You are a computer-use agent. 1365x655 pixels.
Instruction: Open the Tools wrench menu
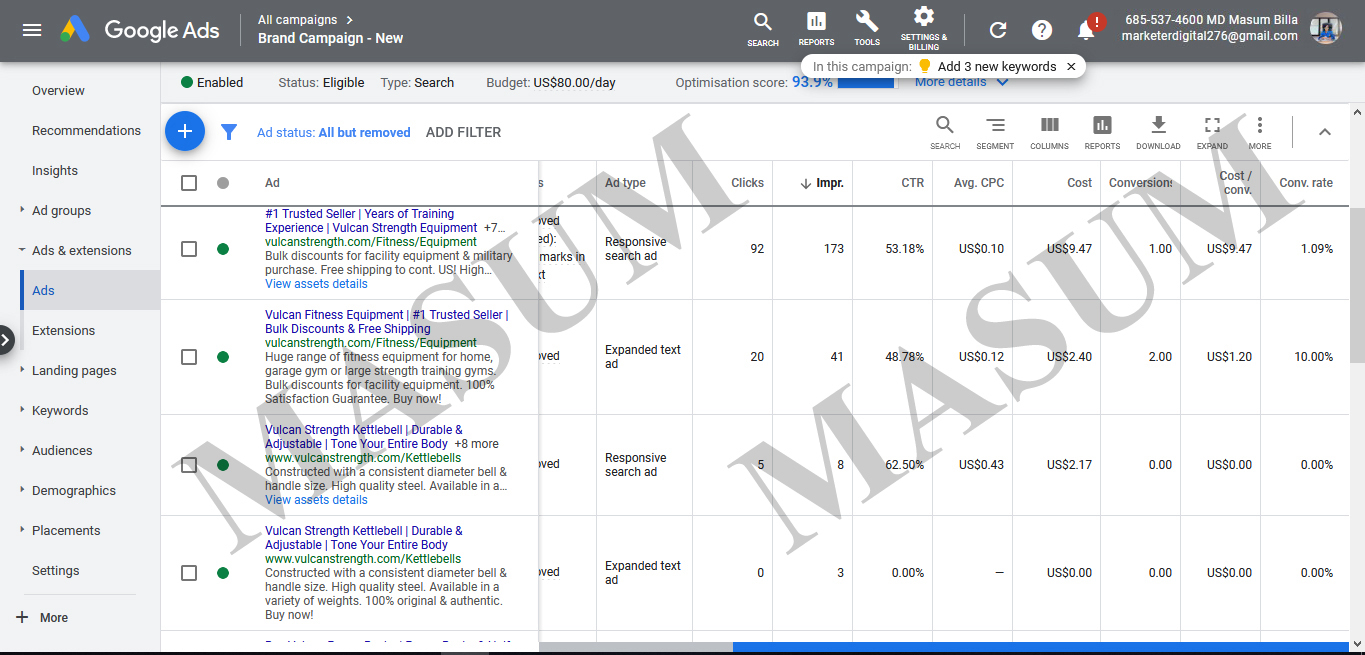pyautogui.click(x=867, y=29)
